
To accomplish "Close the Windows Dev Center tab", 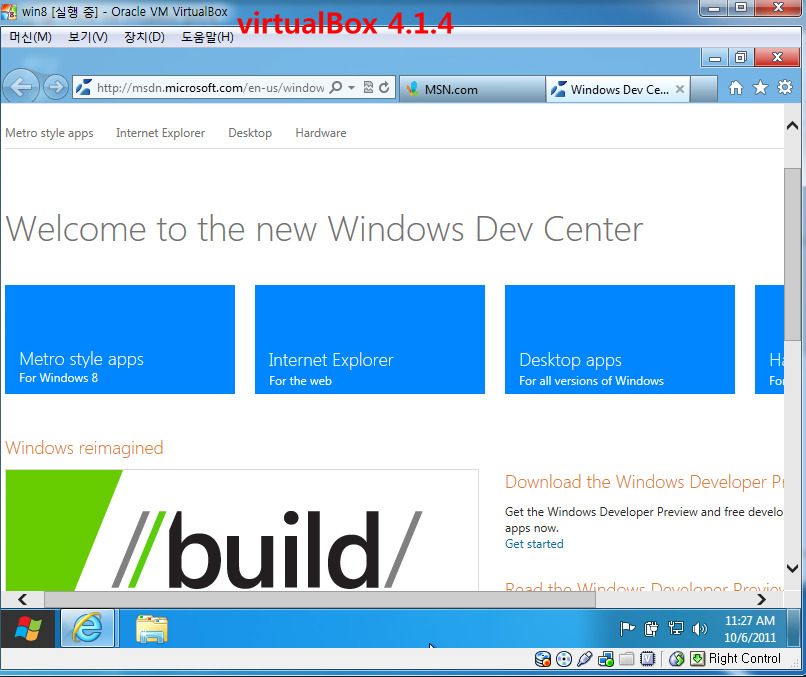I will [680, 89].
